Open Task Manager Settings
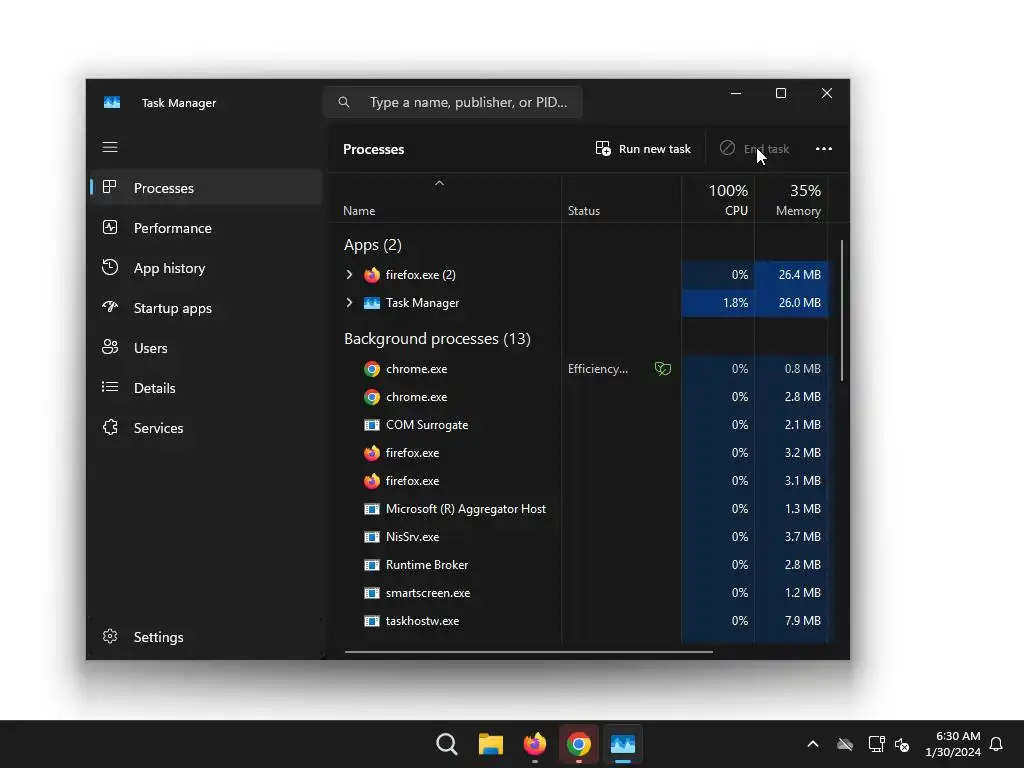Image resolution: width=1024 pixels, height=768 pixels. (x=206, y=637)
